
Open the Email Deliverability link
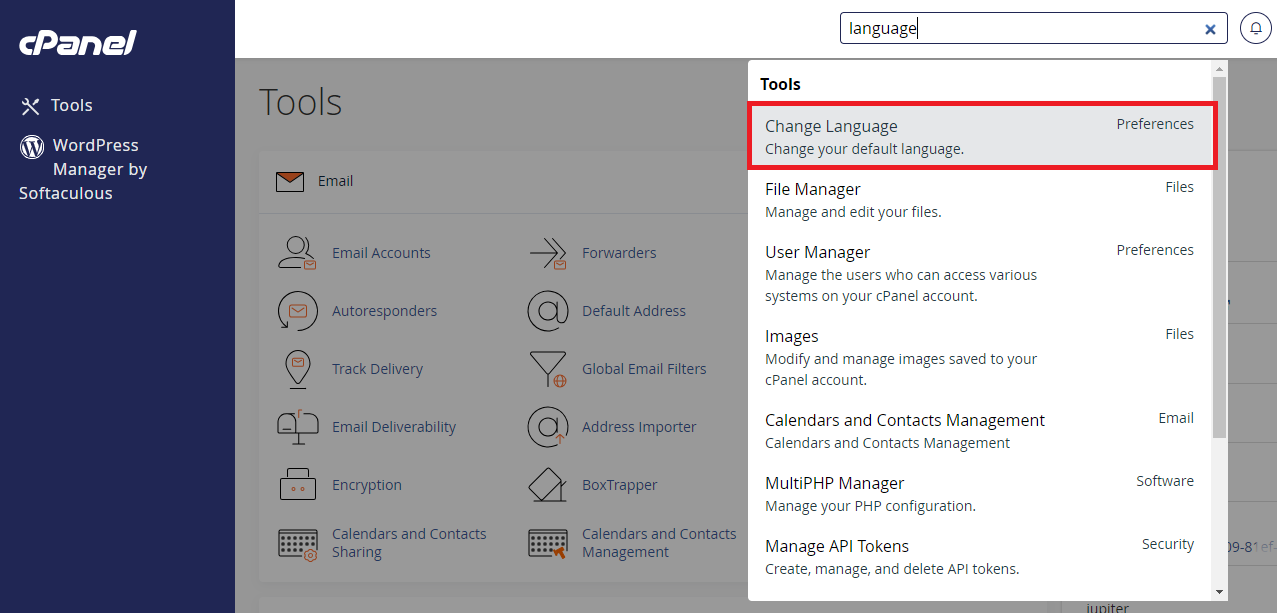pyautogui.click(x=394, y=427)
